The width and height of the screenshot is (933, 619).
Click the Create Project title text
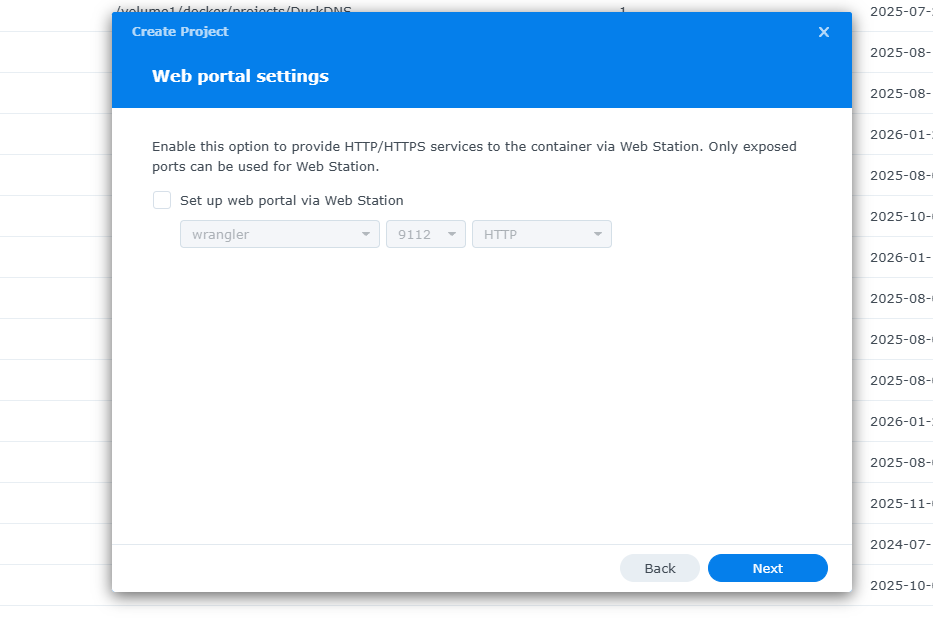click(x=180, y=32)
